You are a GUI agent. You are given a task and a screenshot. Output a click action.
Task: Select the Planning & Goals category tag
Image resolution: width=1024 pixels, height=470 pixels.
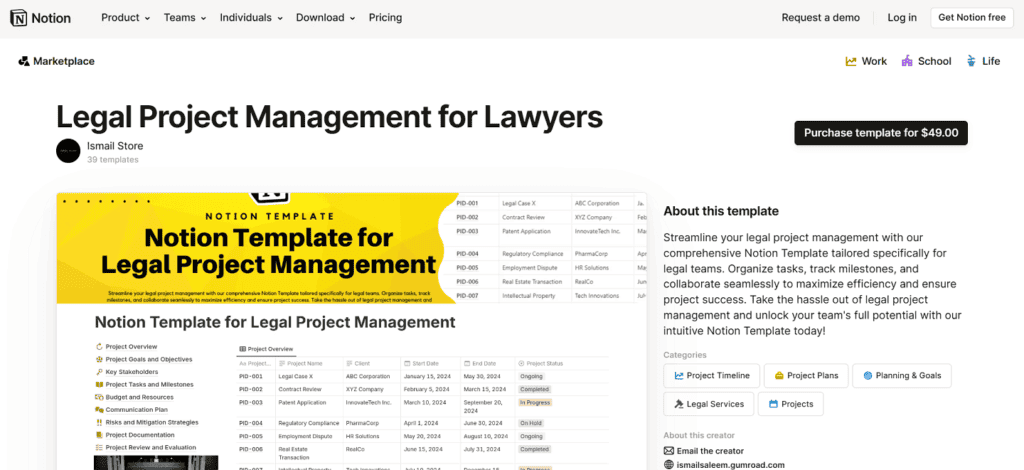[902, 376]
